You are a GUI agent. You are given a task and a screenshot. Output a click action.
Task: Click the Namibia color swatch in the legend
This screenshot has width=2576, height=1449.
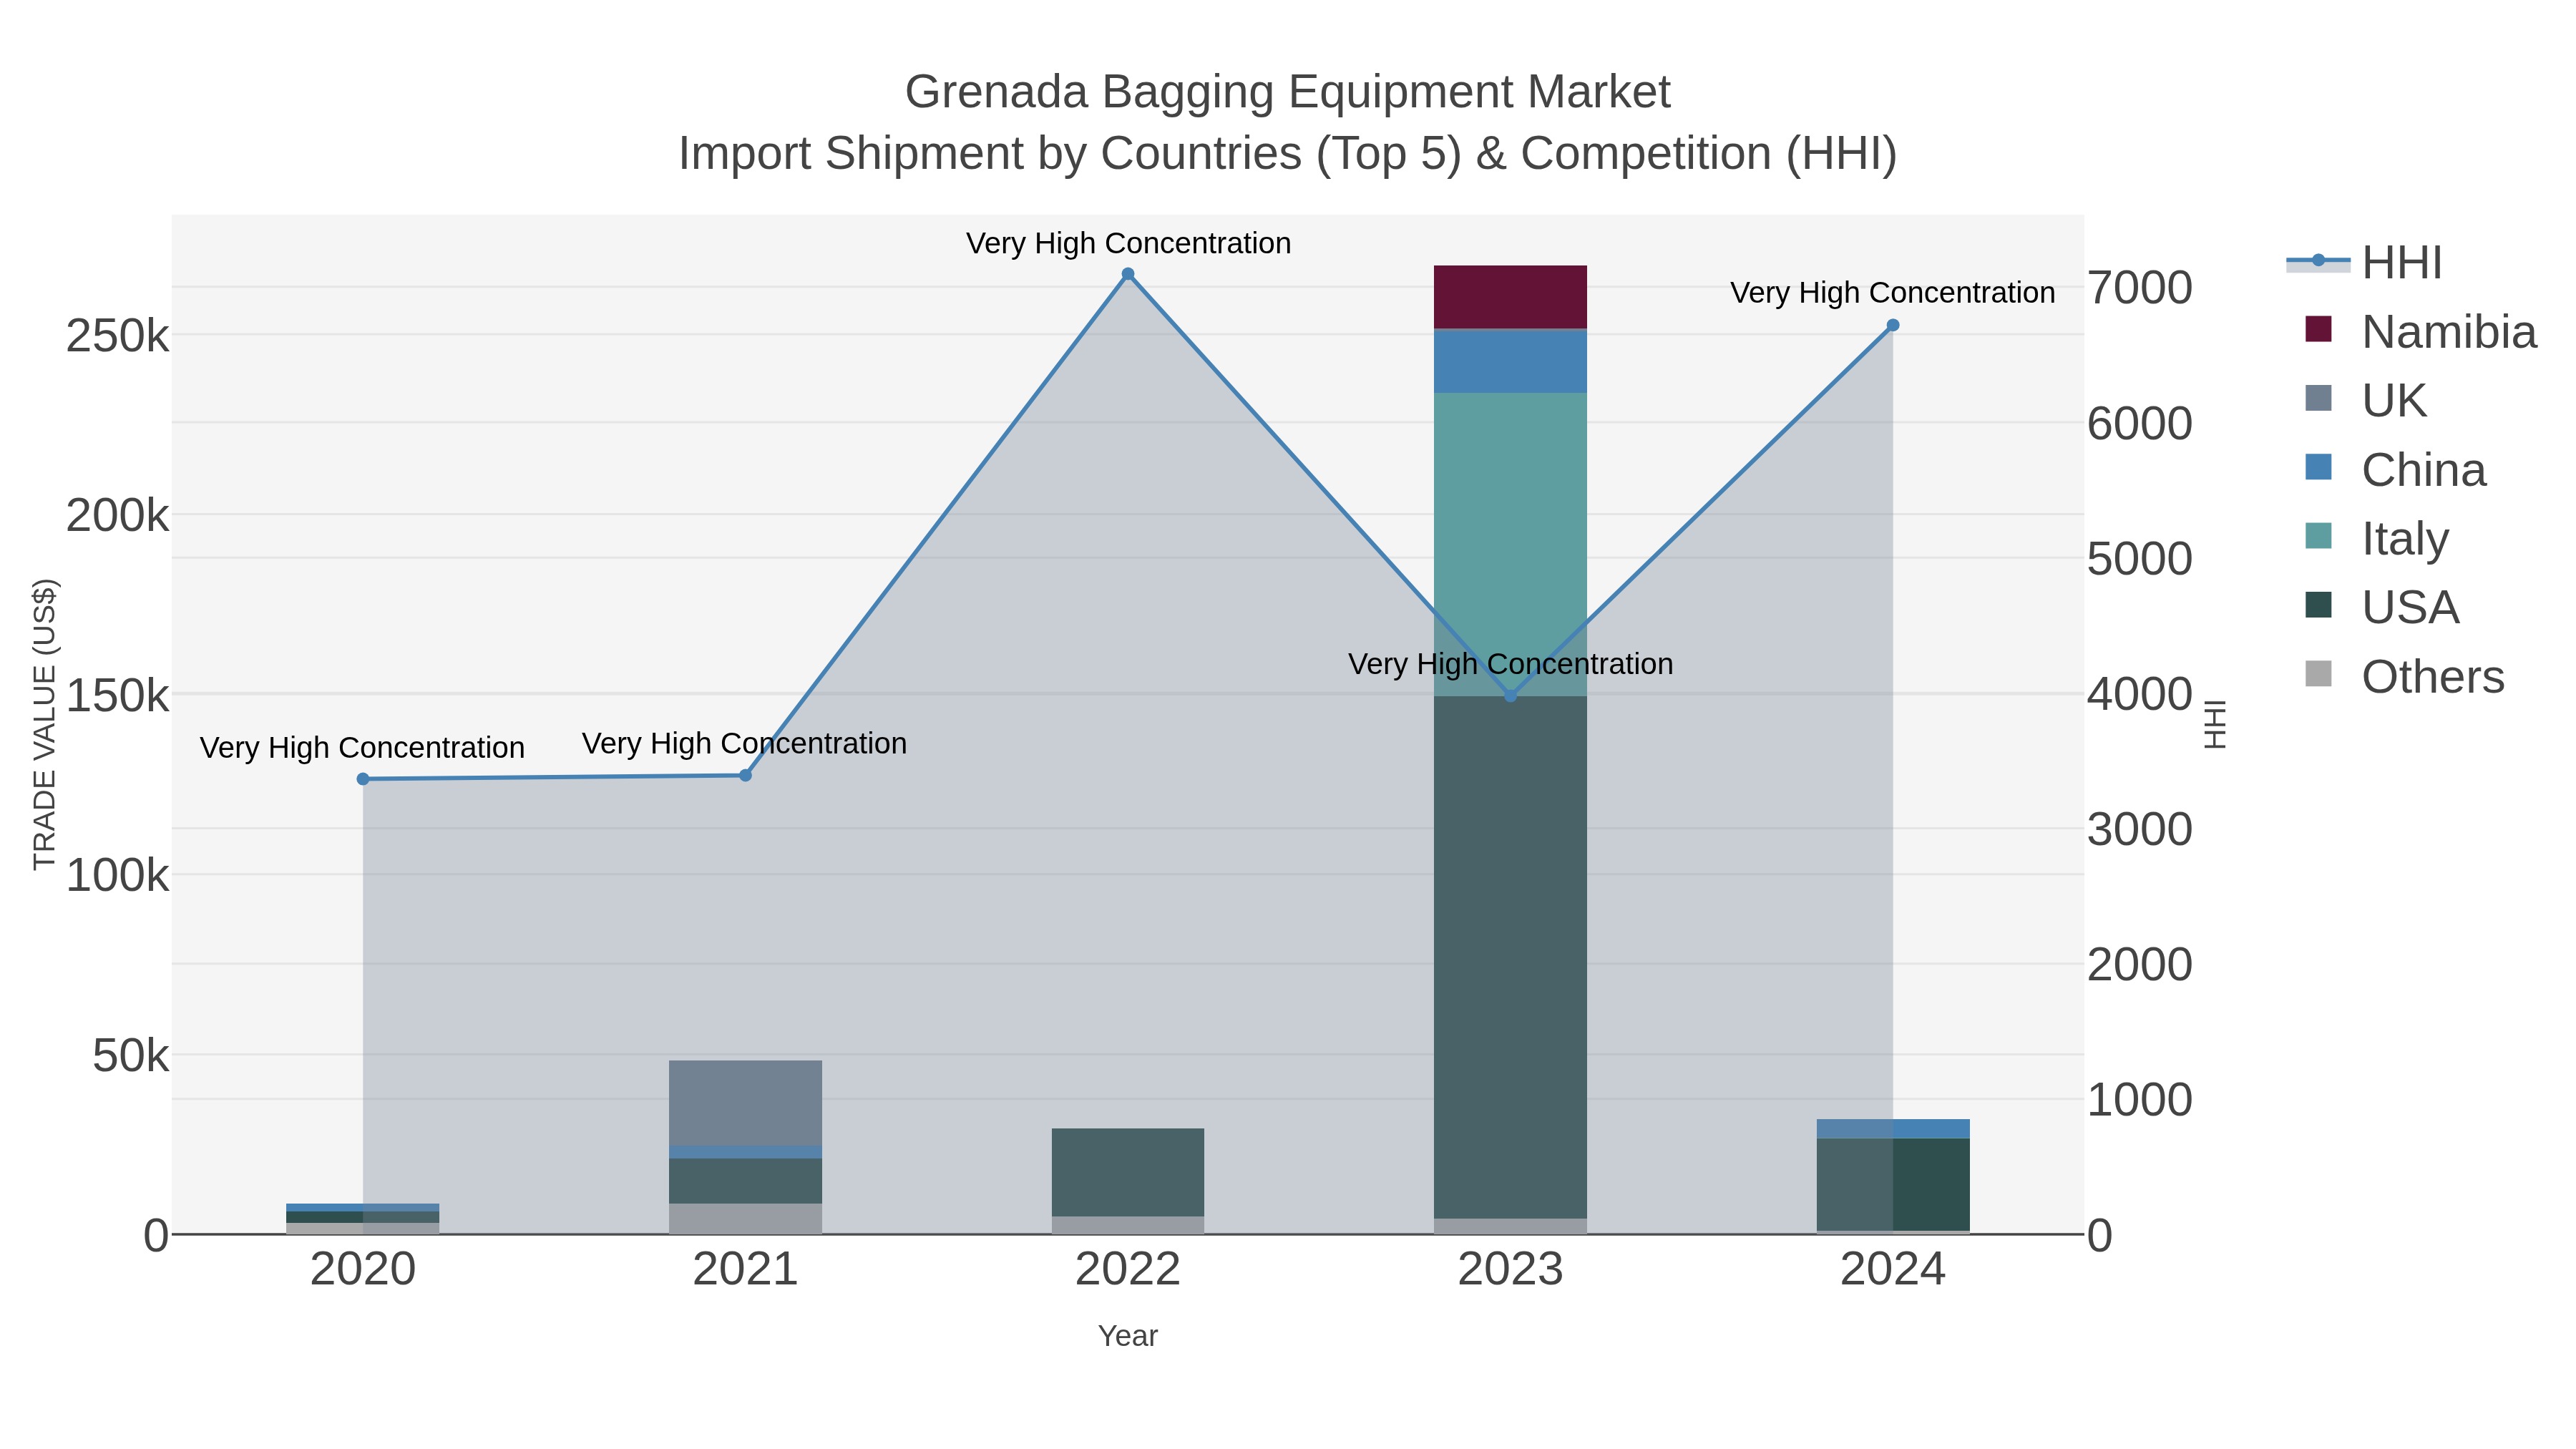point(2318,329)
